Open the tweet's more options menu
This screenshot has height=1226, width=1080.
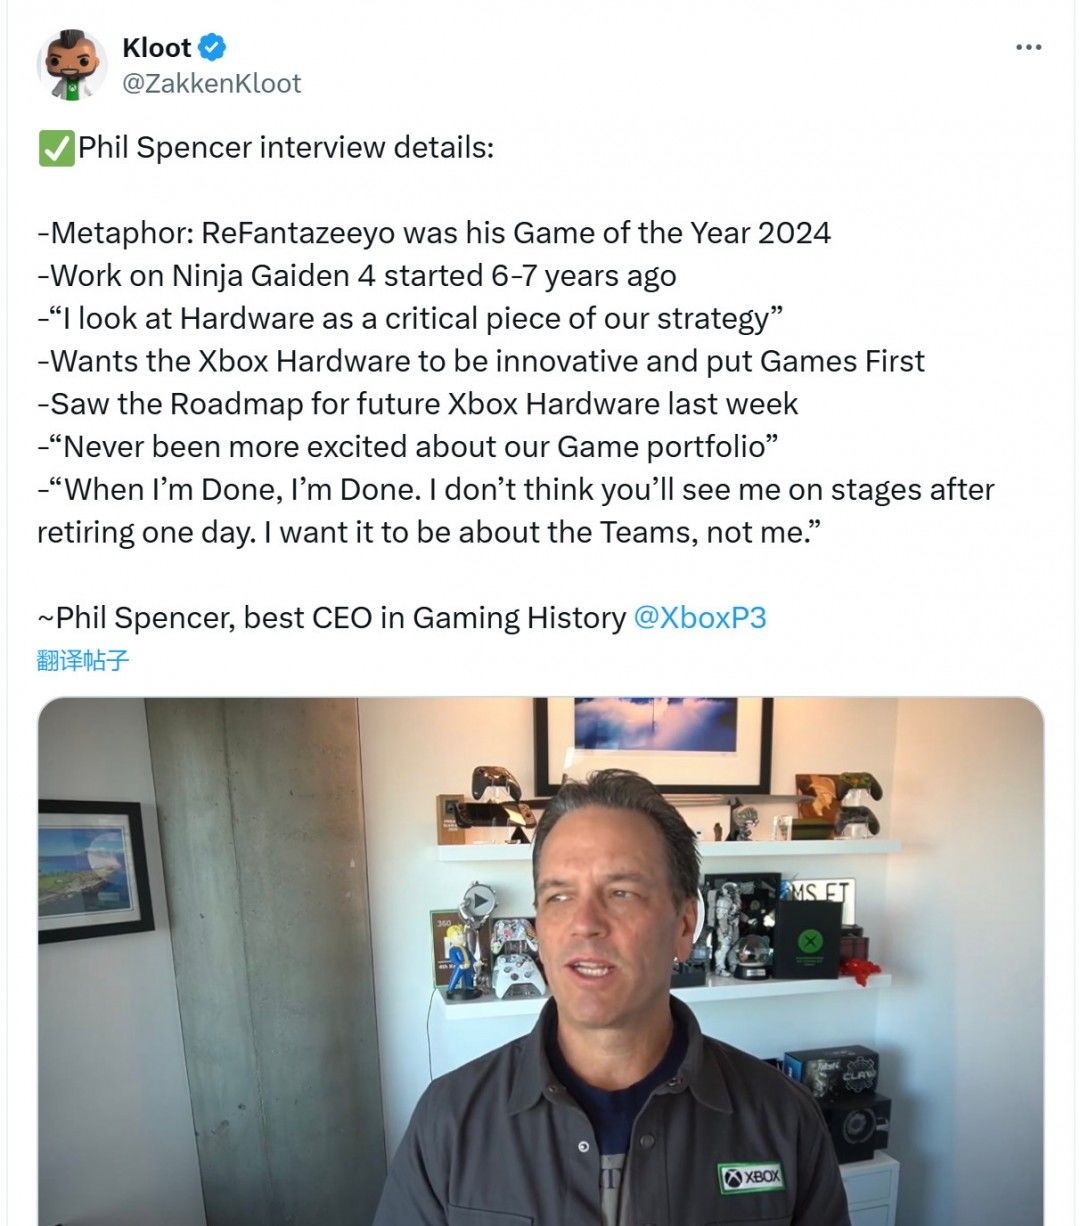1028,48
